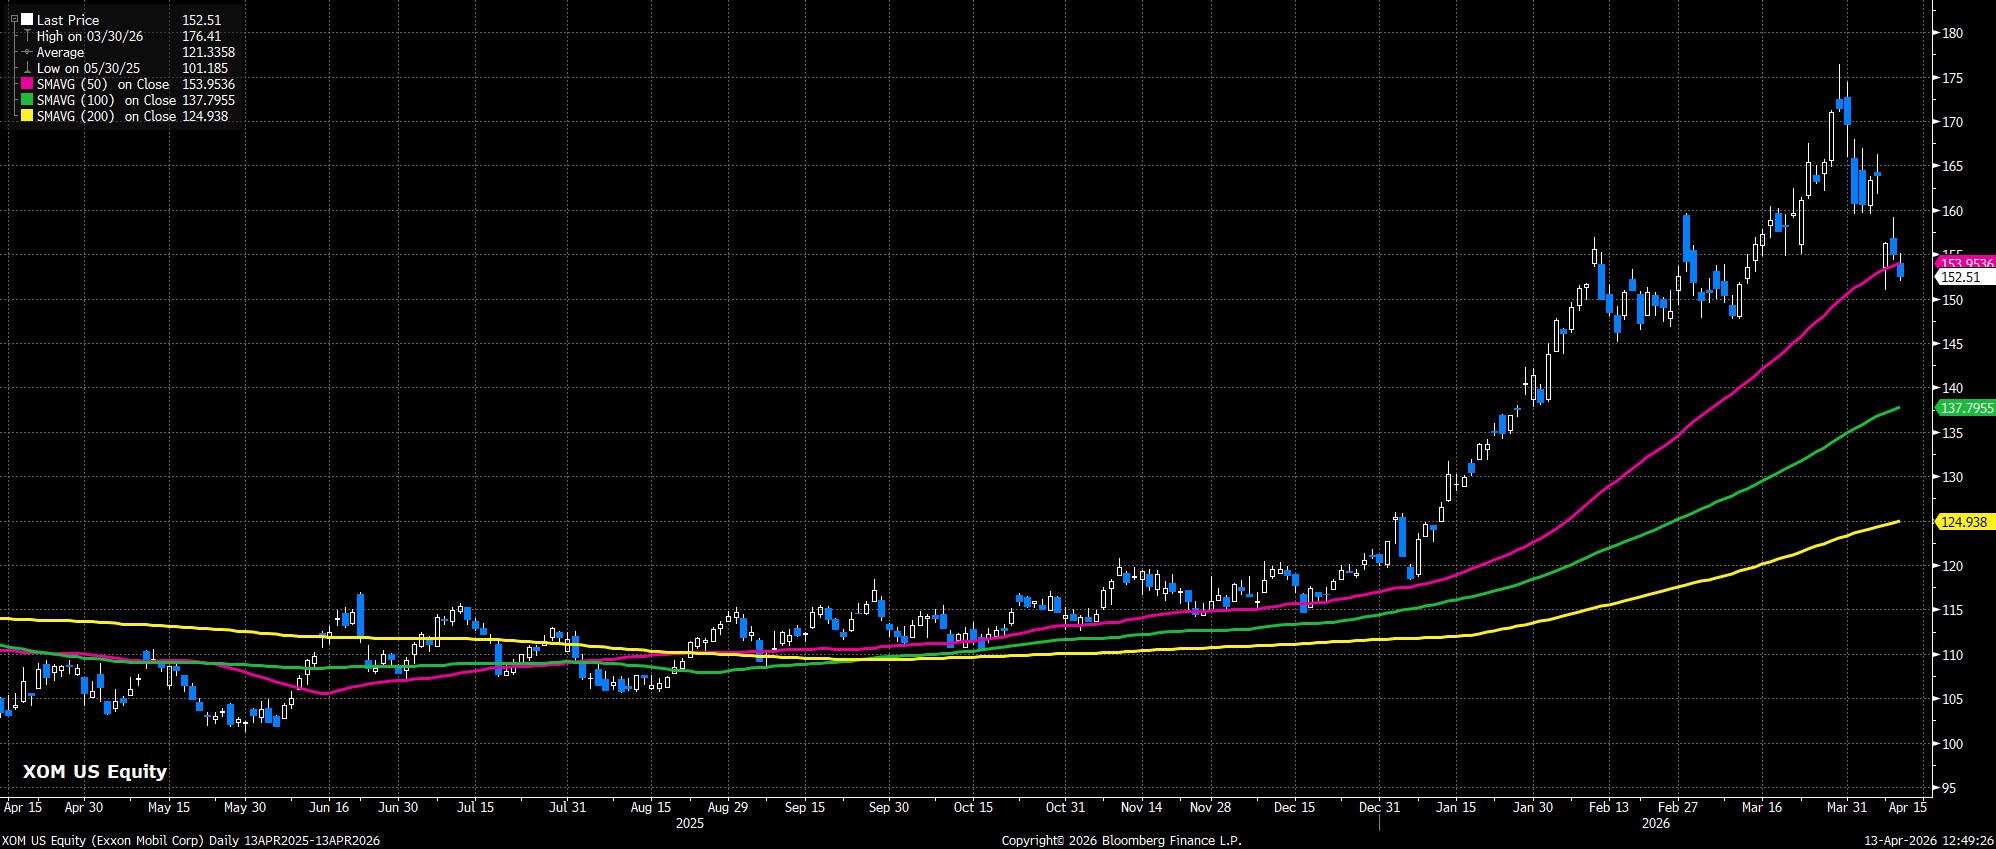Click the white Last Price swatch
Screen dimensions: 1996x849
point(27,20)
